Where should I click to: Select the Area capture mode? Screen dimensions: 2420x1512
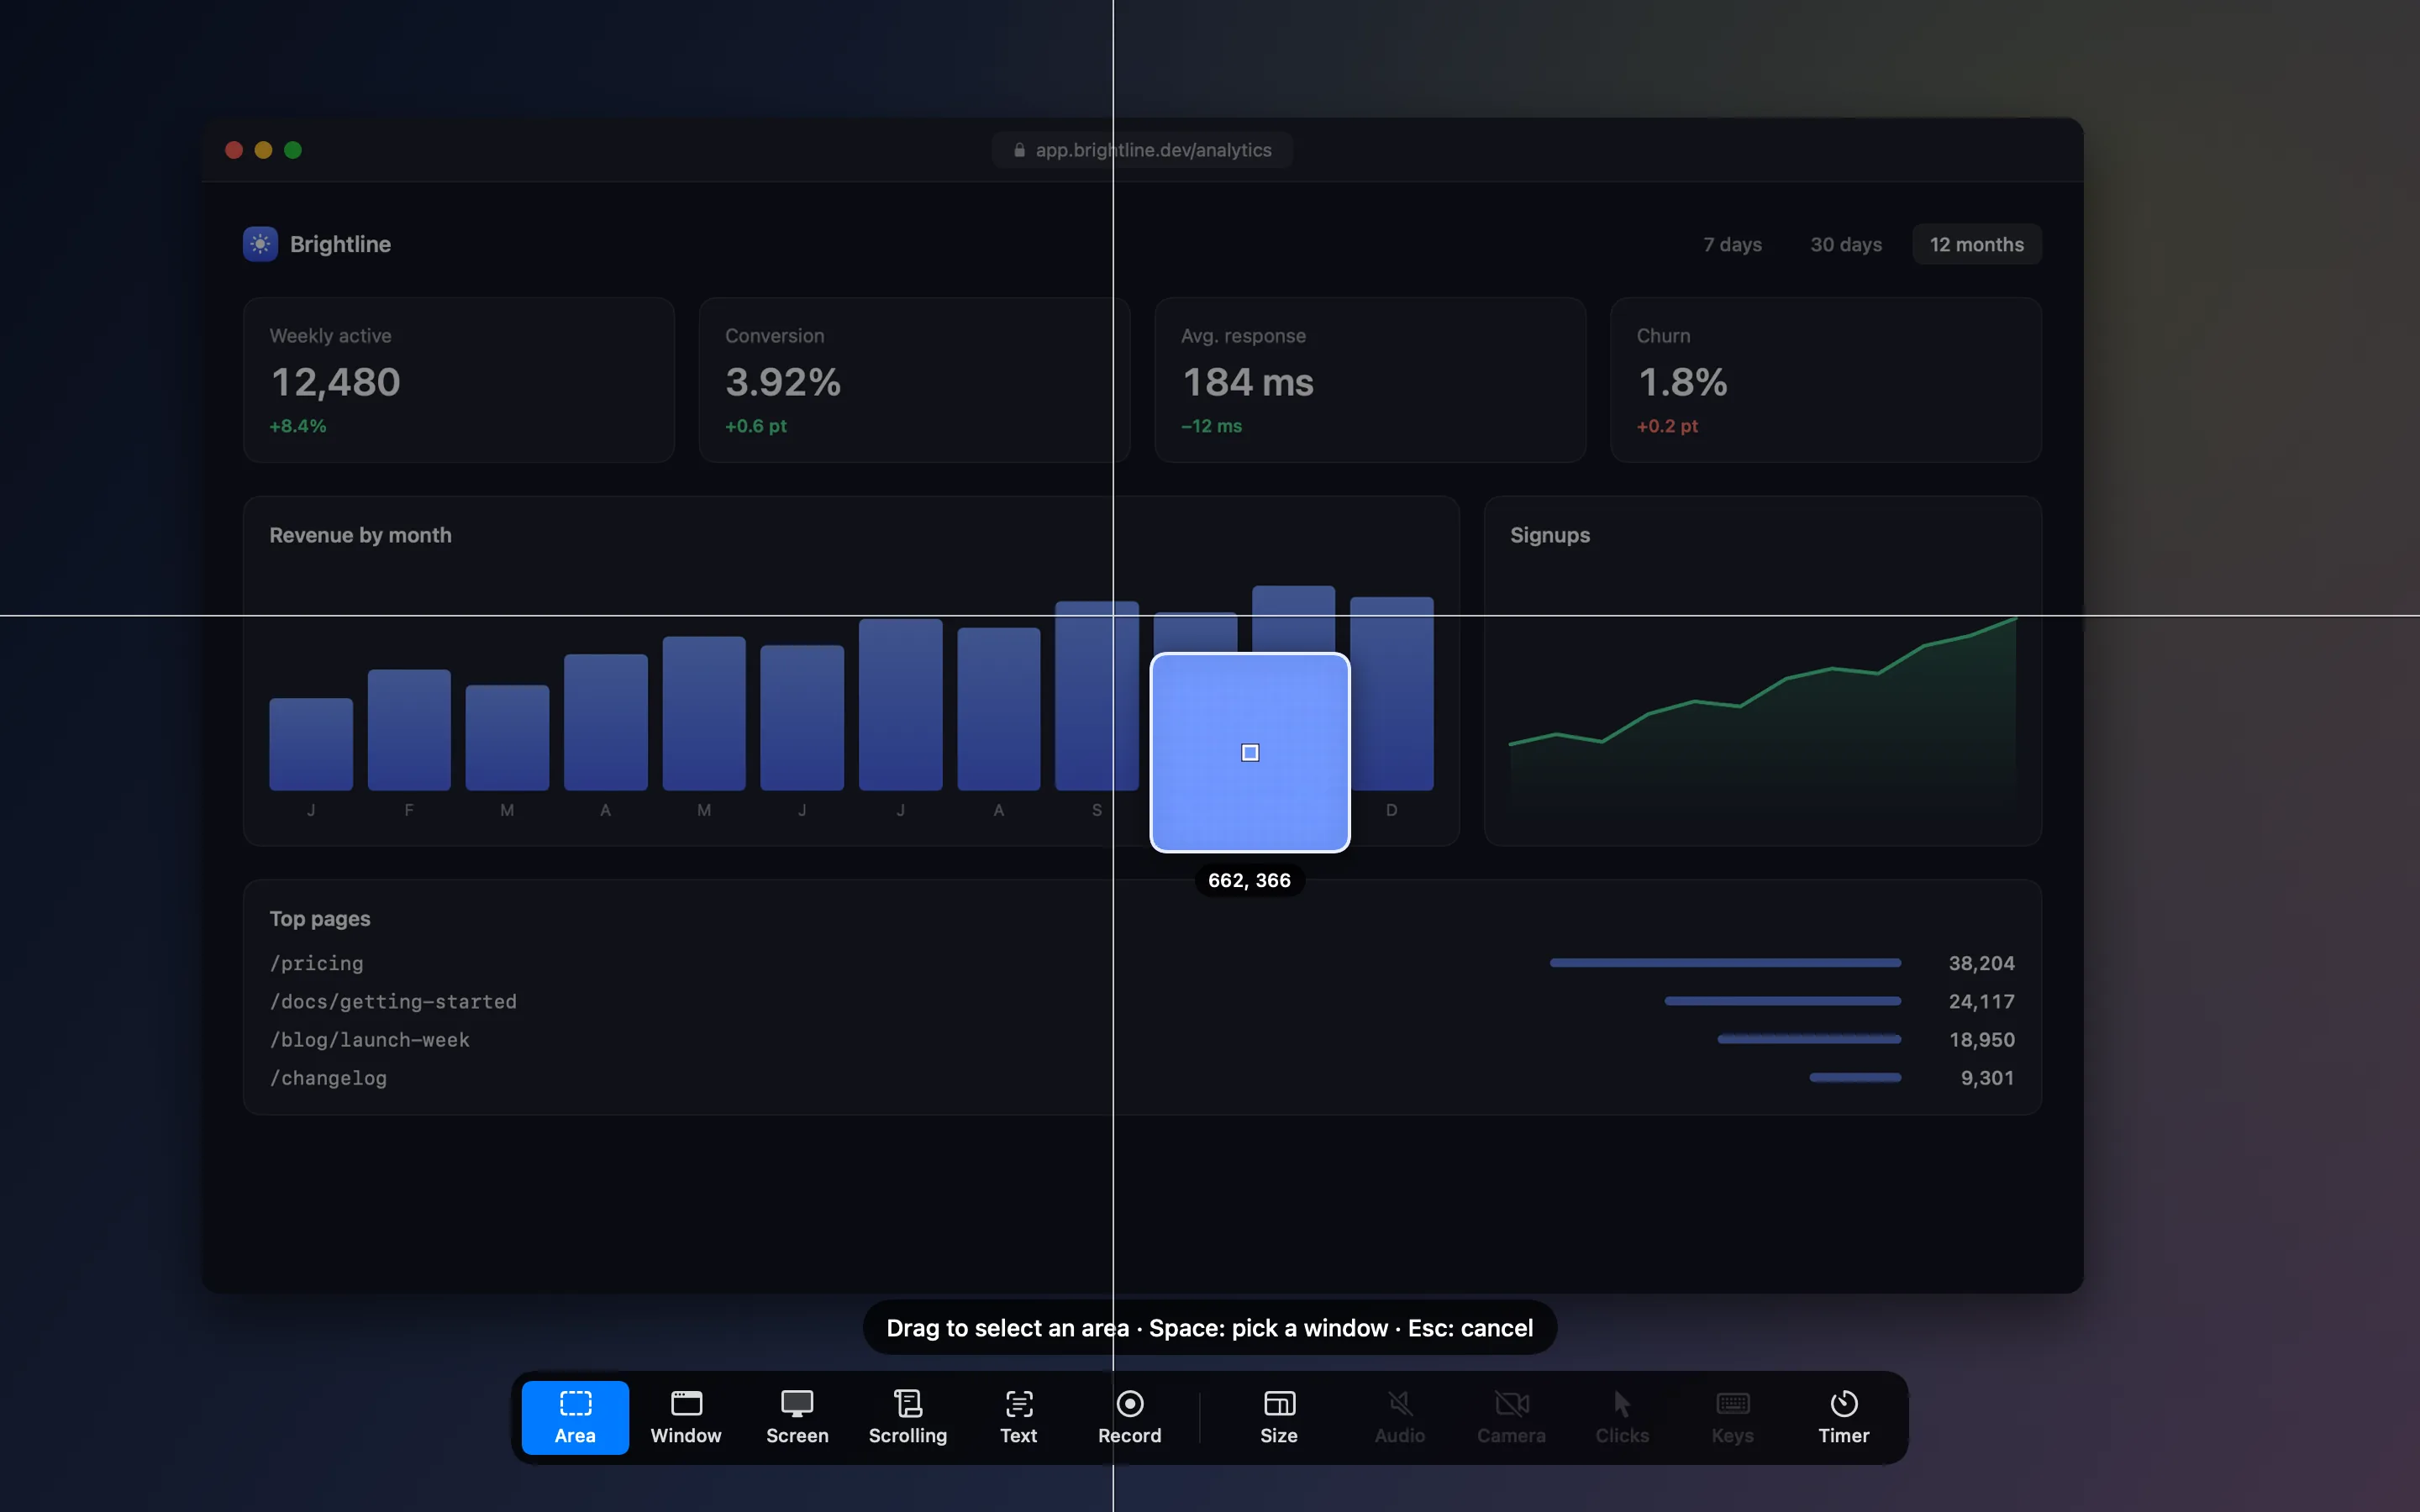click(x=575, y=1417)
